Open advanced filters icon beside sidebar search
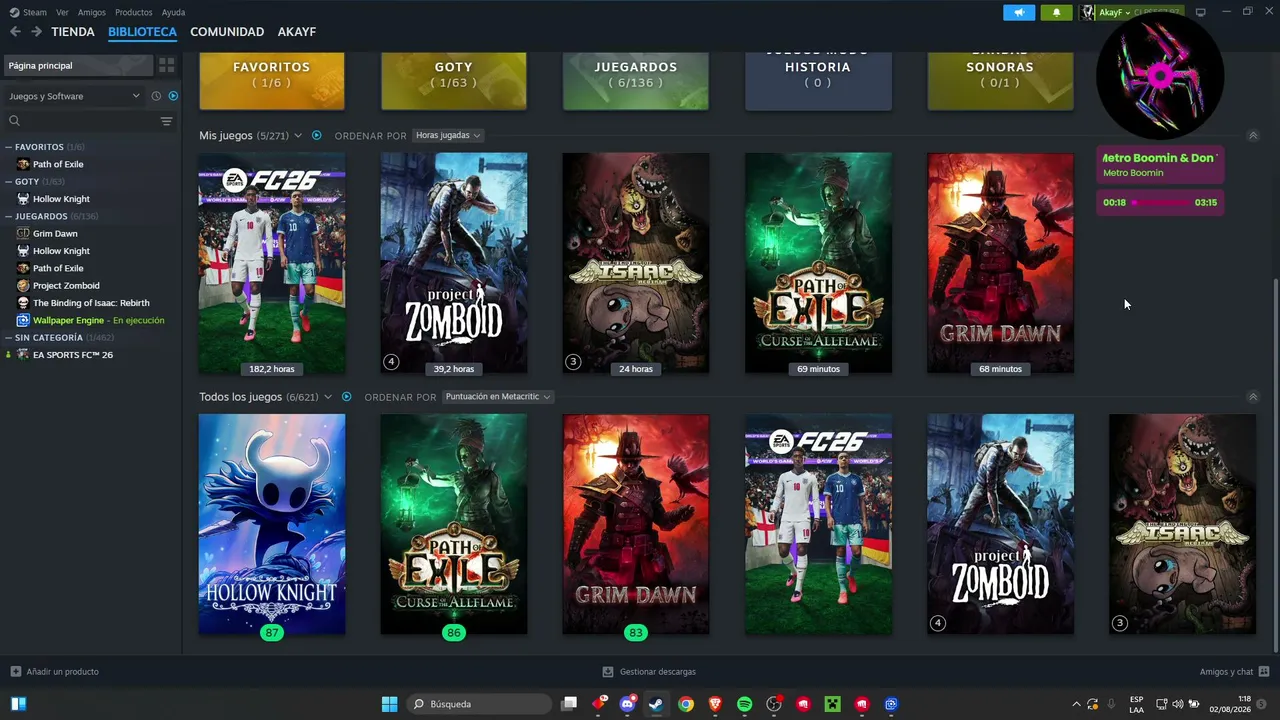 (x=166, y=121)
